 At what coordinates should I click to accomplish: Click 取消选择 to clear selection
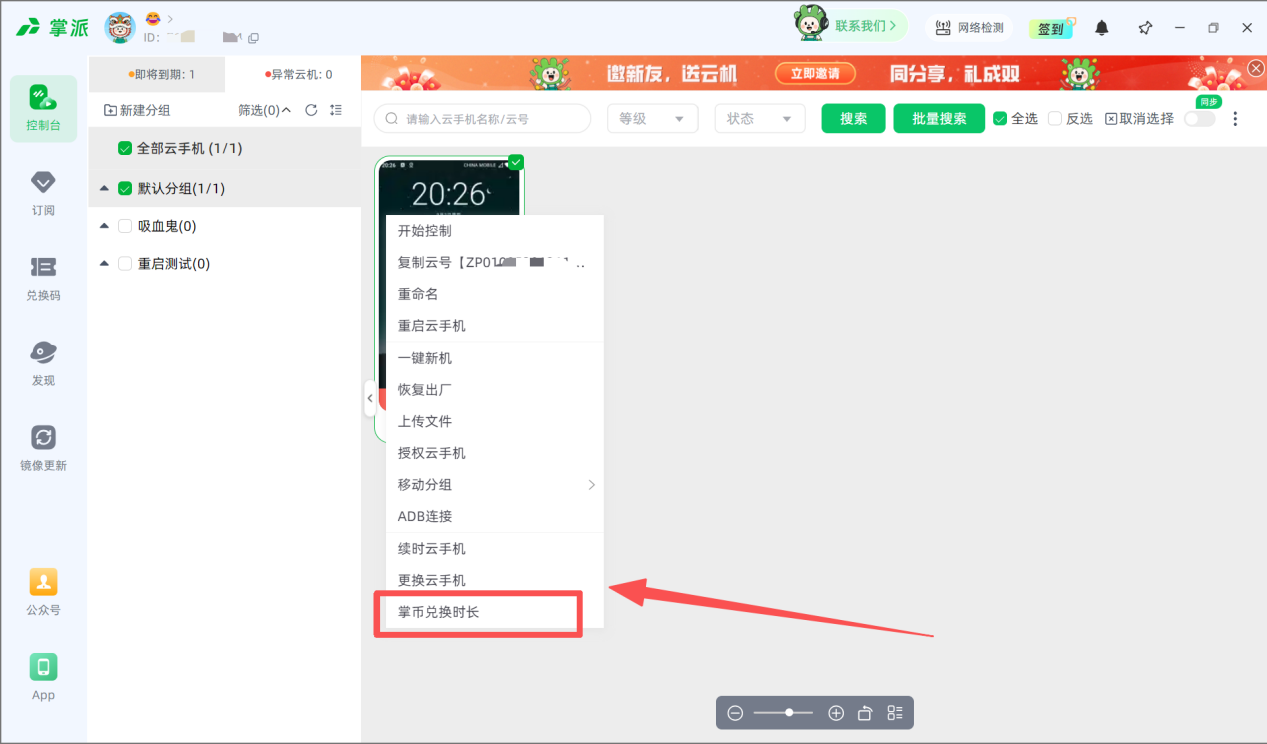click(x=1139, y=118)
